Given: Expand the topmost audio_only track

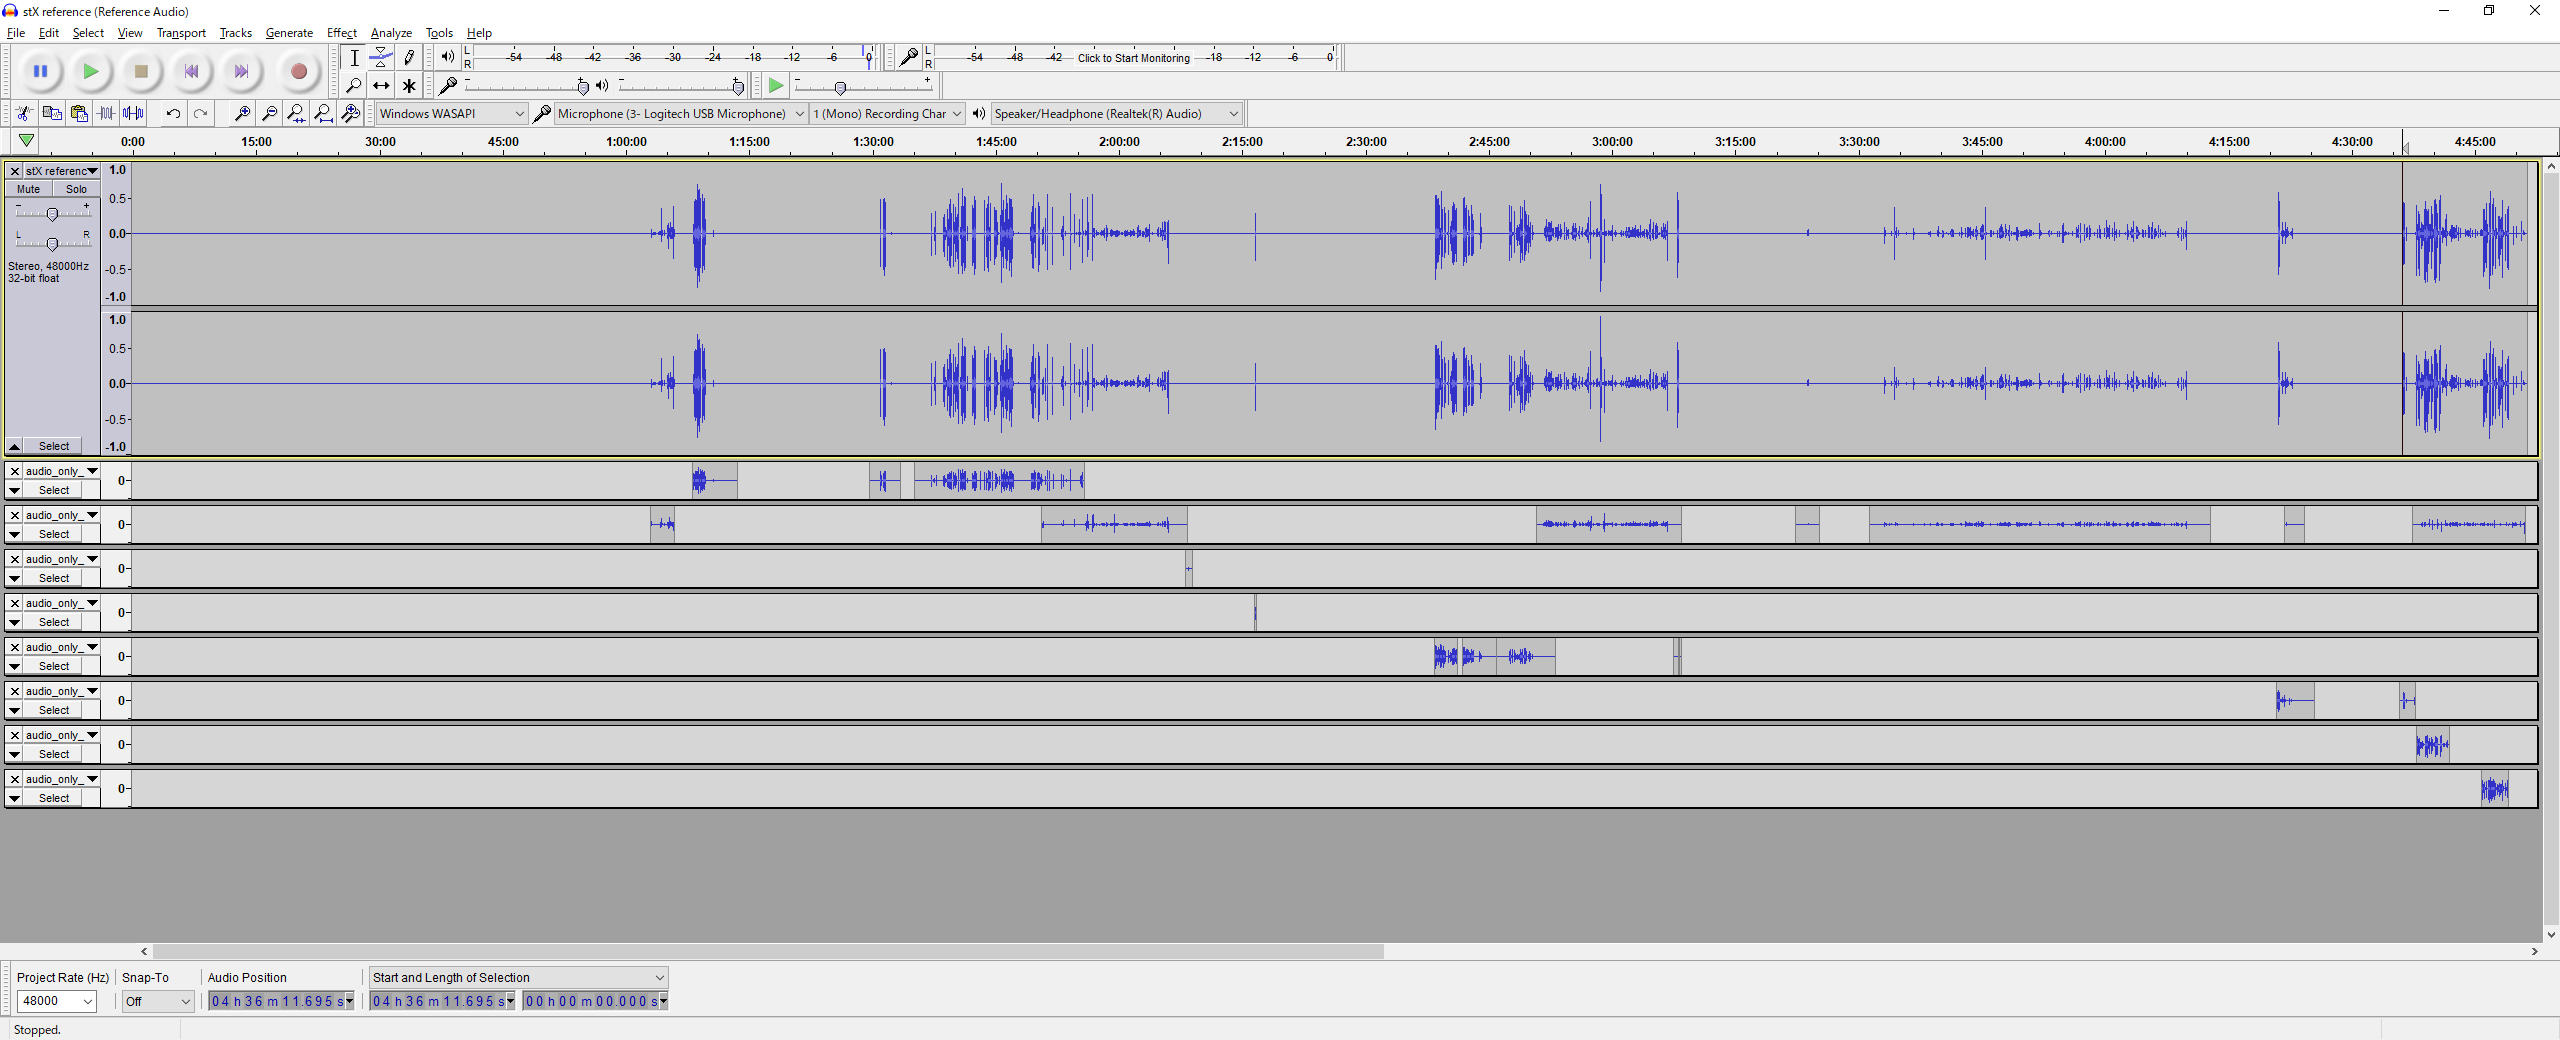Looking at the screenshot, I should (x=15, y=490).
